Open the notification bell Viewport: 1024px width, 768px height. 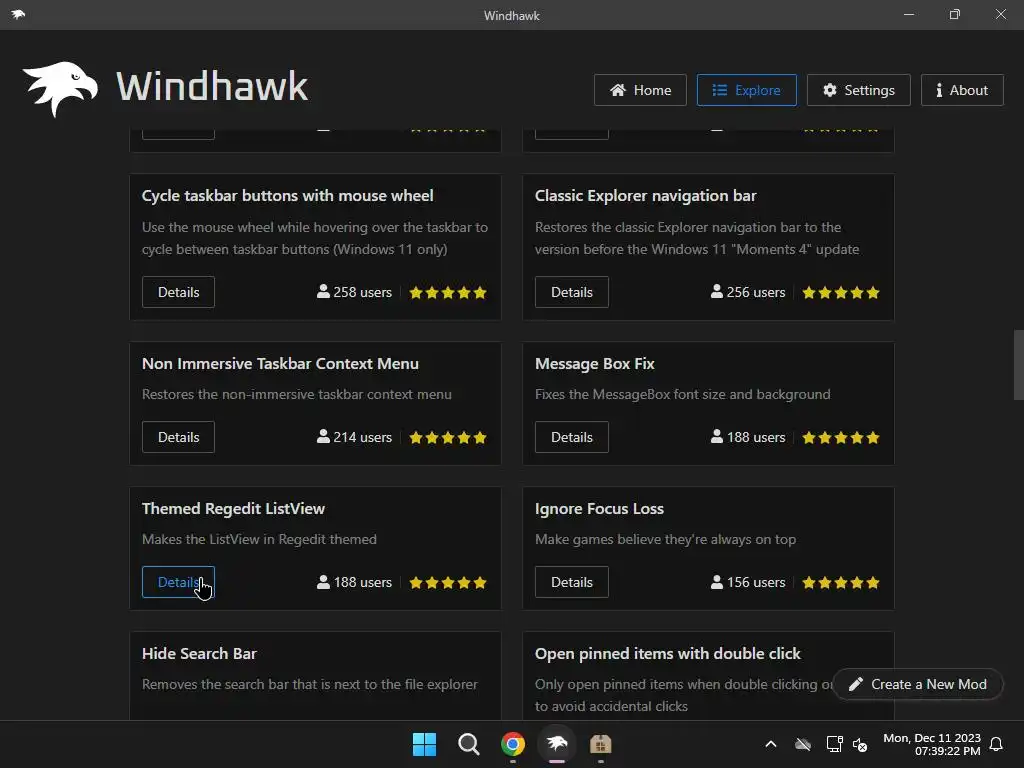coord(996,744)
